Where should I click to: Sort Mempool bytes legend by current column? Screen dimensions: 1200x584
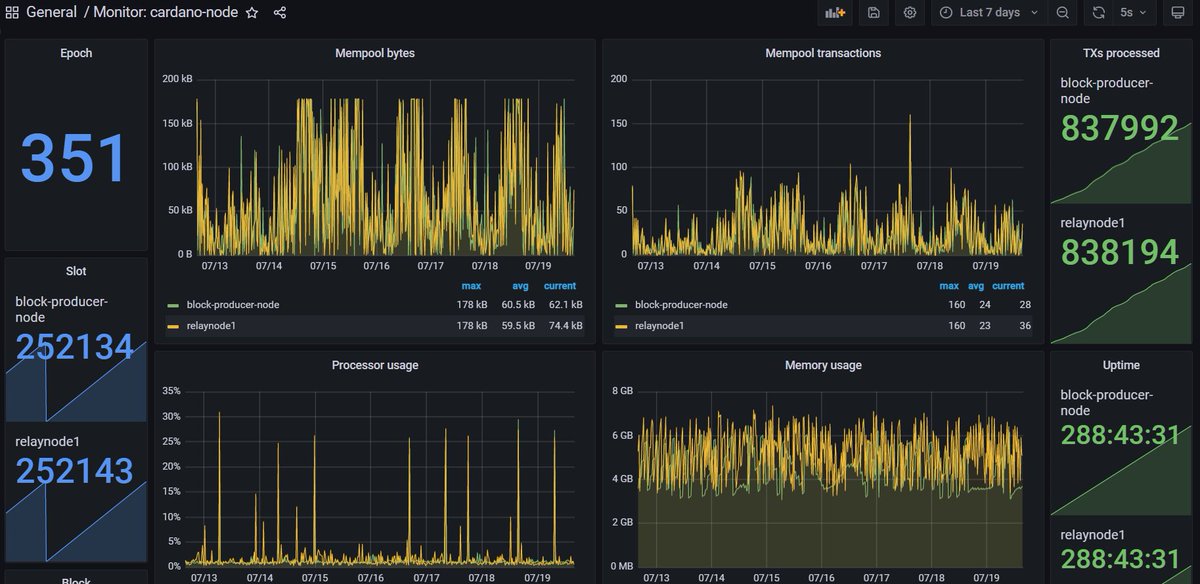coord(560,286)
